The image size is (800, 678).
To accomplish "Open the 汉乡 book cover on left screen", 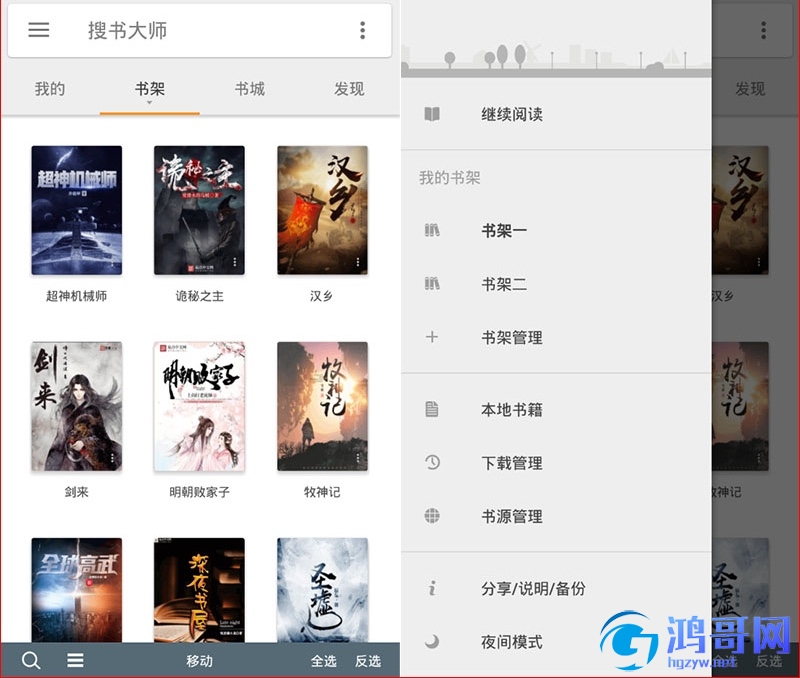I will click(322, 210).
